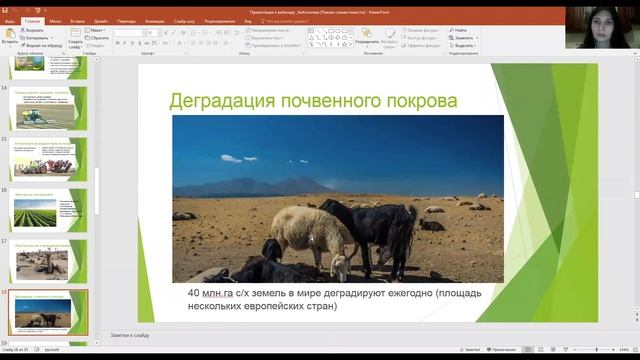Save the presentation from quick access toolbar
The width and height of the screenshot is (640, 360).
click(x=5, y=11)
